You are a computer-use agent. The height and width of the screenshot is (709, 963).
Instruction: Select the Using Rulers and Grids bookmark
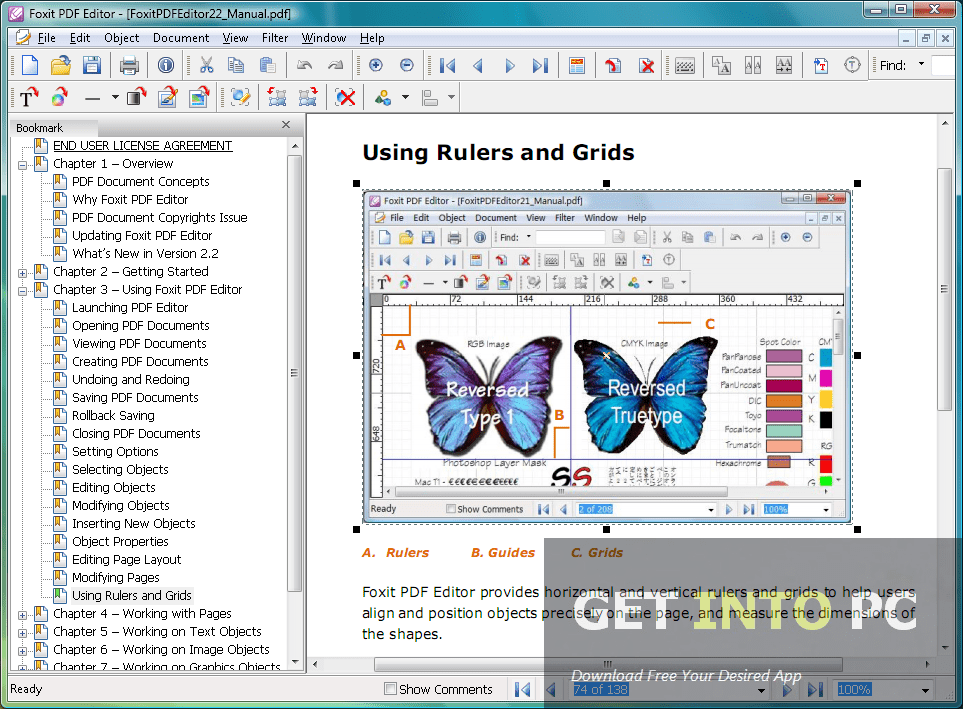131,595
